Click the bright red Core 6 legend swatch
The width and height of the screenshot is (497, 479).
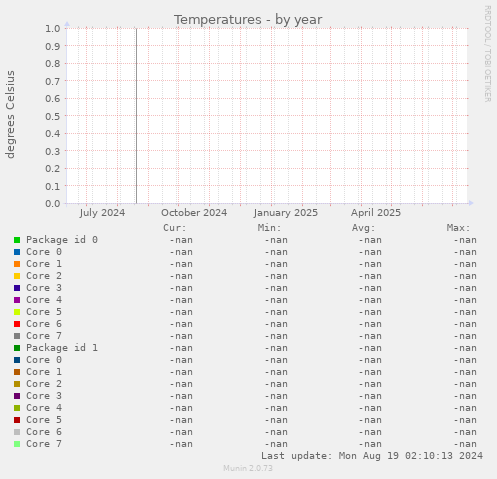(17, 324)
